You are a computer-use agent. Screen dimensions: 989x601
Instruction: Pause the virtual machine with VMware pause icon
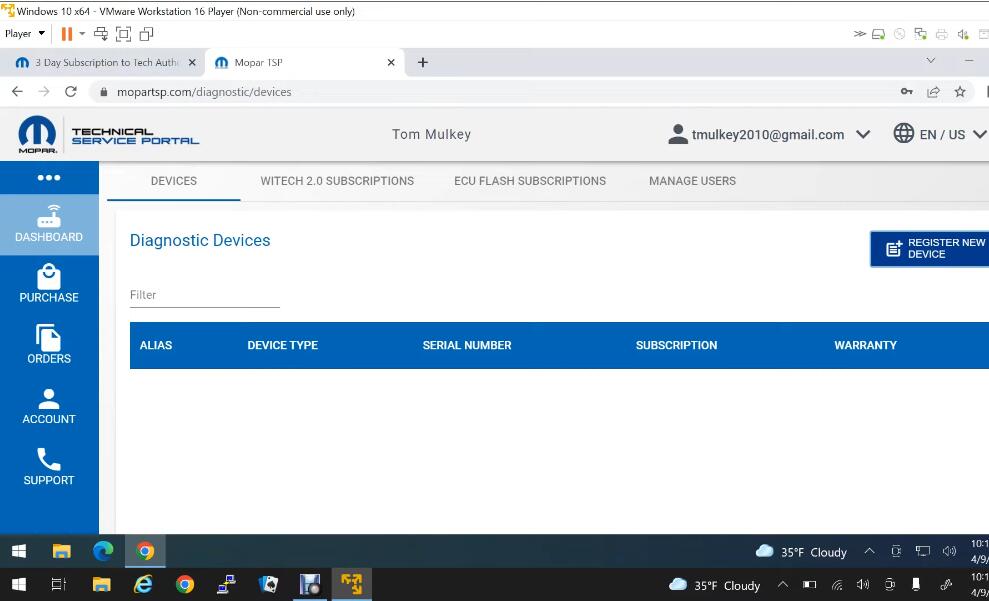point(66,34)
